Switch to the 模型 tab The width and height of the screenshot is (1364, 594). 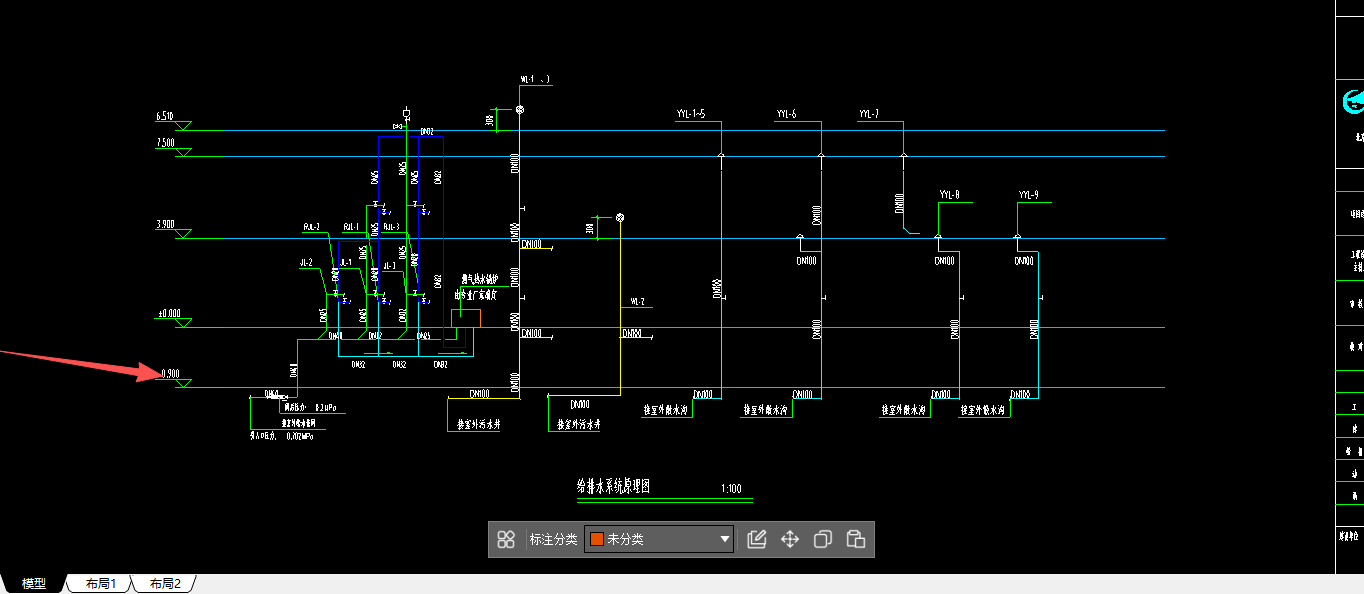(34, 584)
